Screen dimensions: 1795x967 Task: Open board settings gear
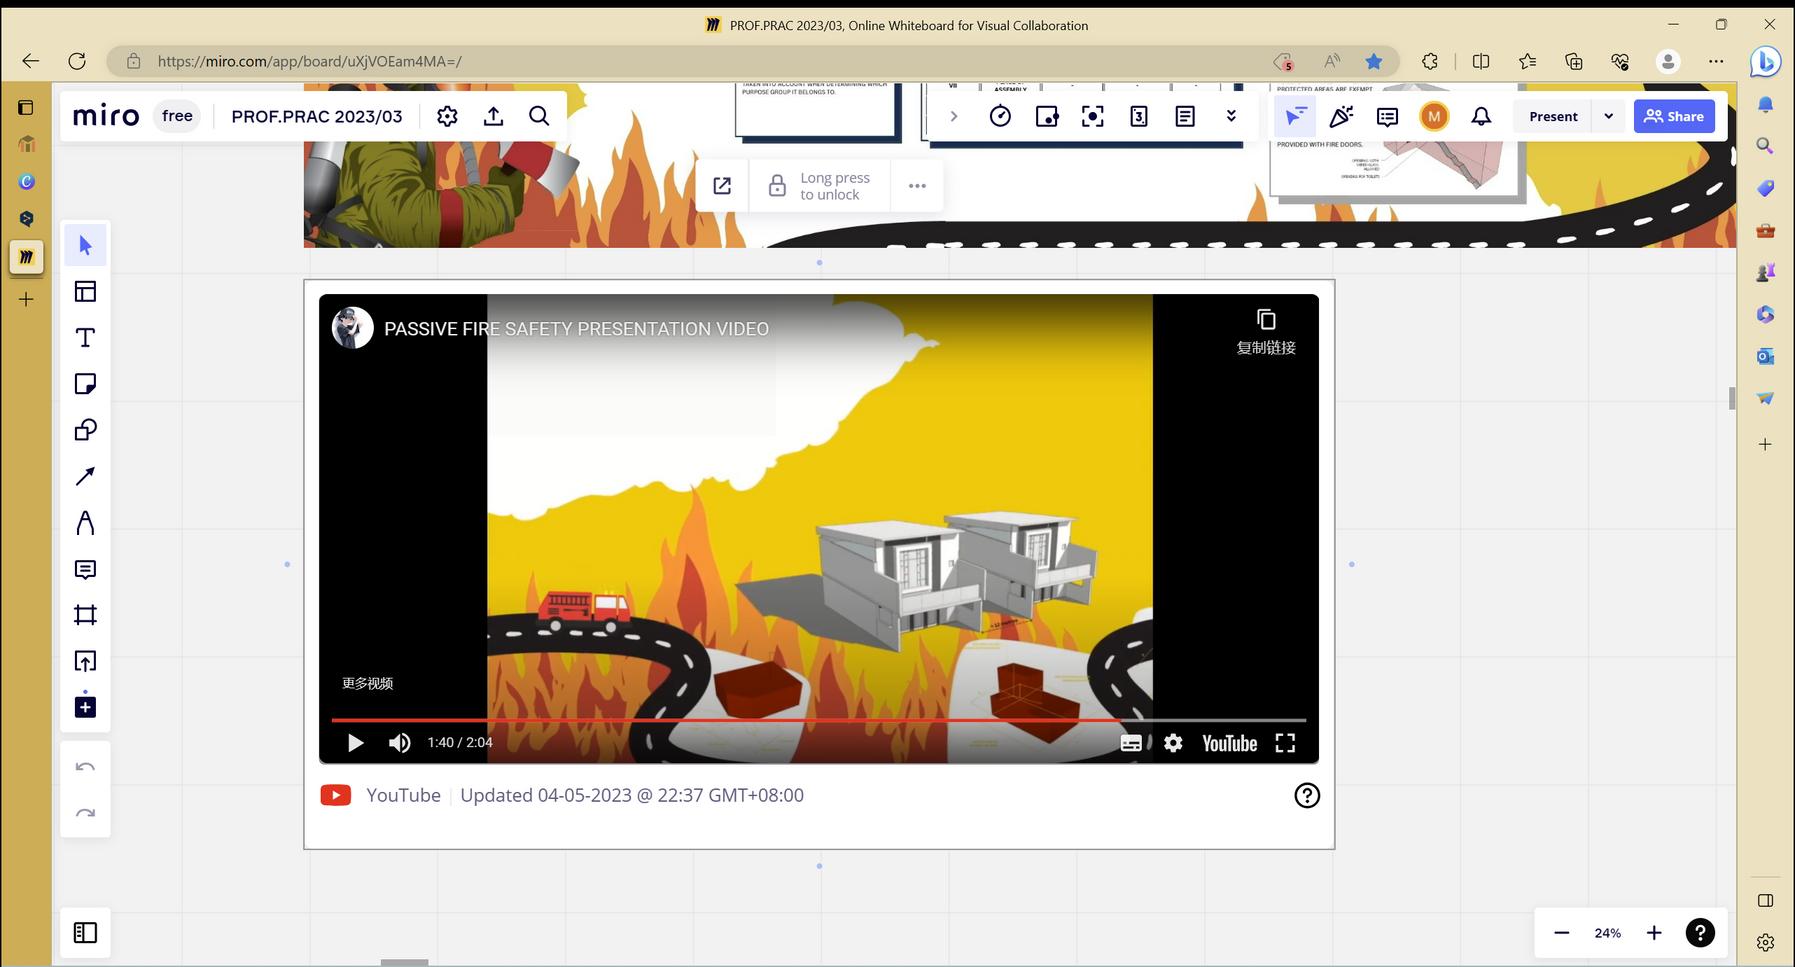447,116
